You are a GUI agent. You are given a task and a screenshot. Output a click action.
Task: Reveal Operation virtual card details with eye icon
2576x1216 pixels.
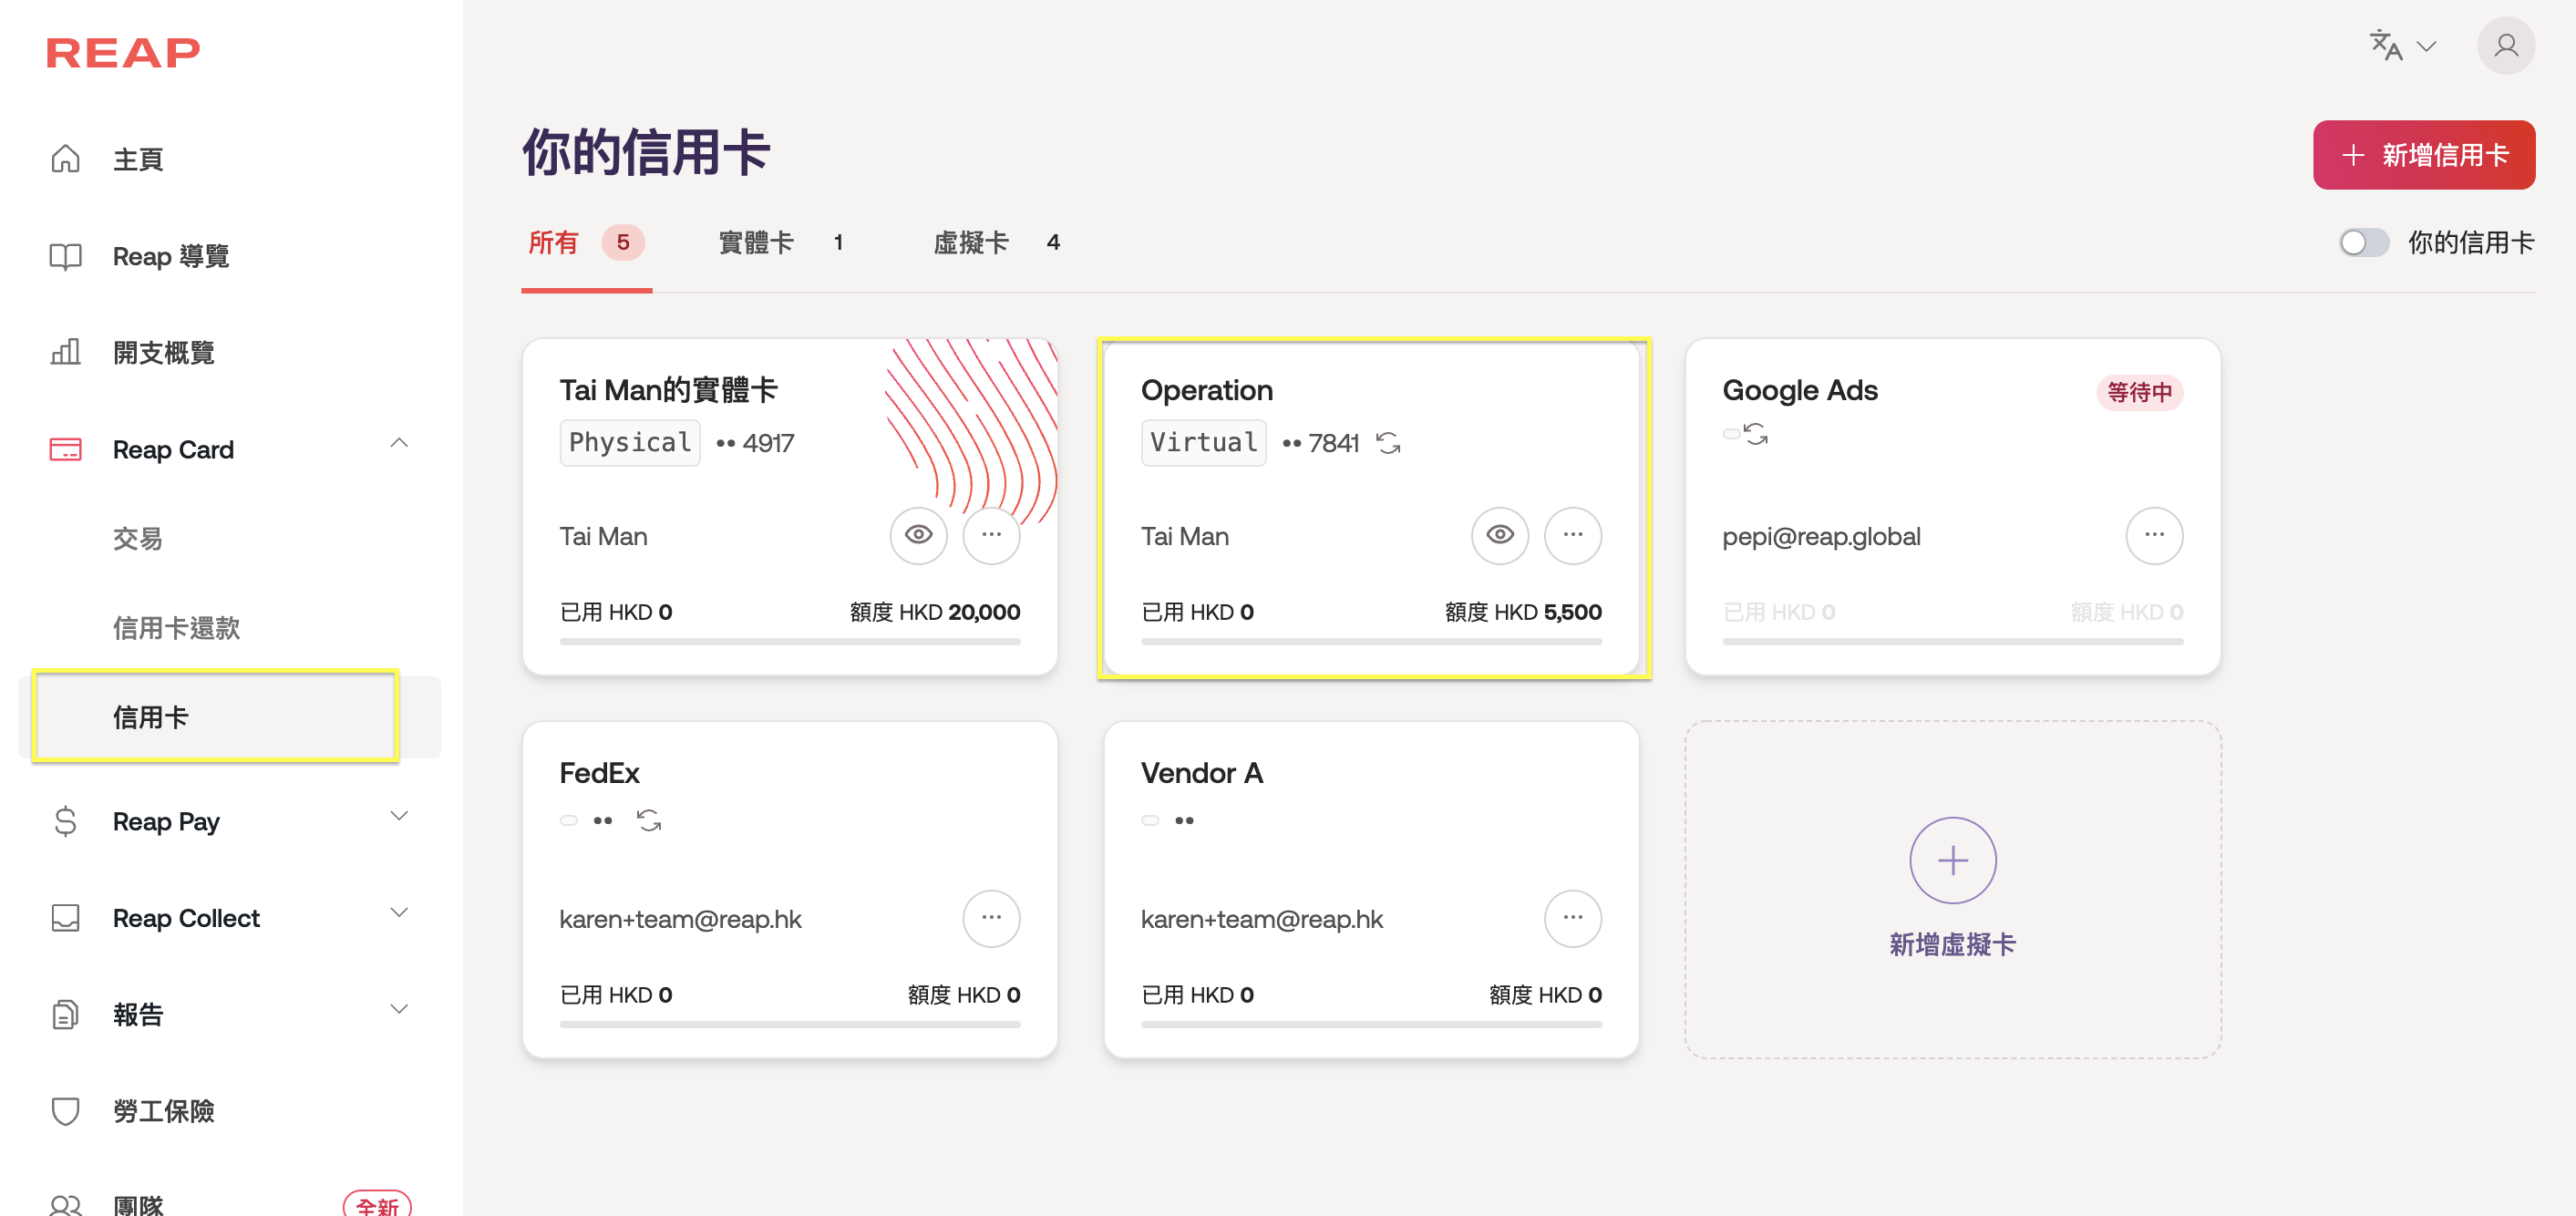click(1499, 535)
